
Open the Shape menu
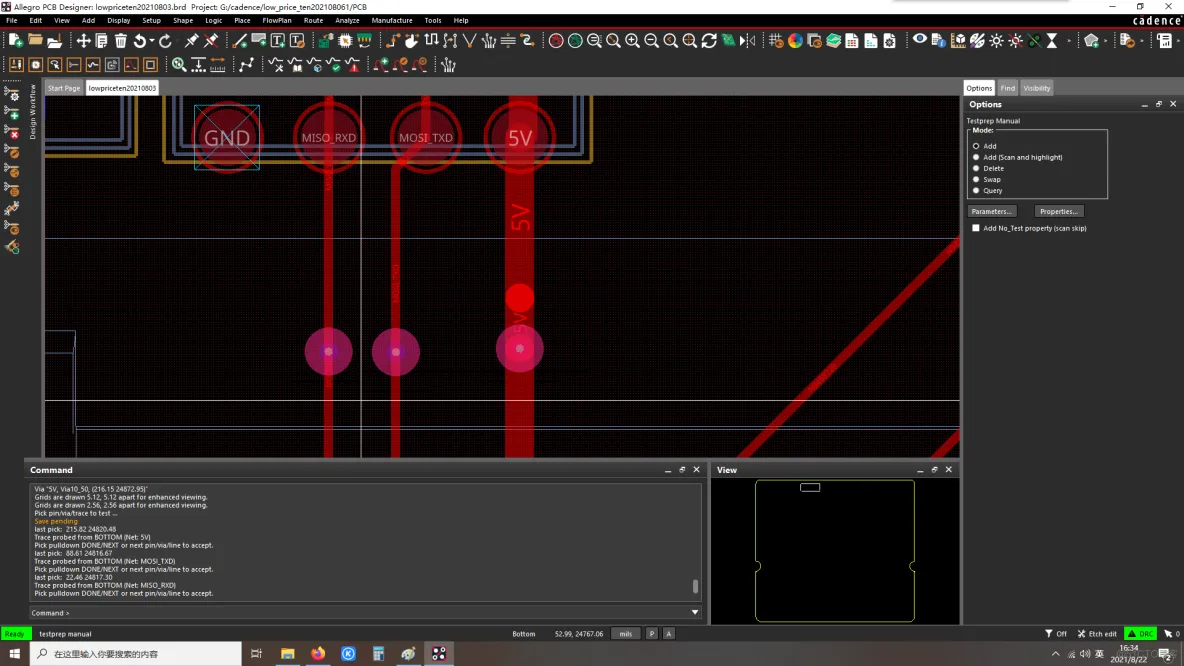click(x=183, y=20)
